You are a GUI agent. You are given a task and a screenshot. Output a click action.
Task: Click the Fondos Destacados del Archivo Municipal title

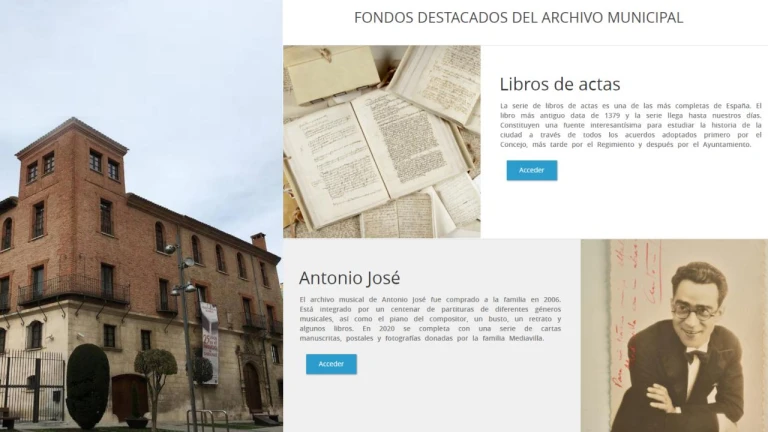click(x=518, y=18)
